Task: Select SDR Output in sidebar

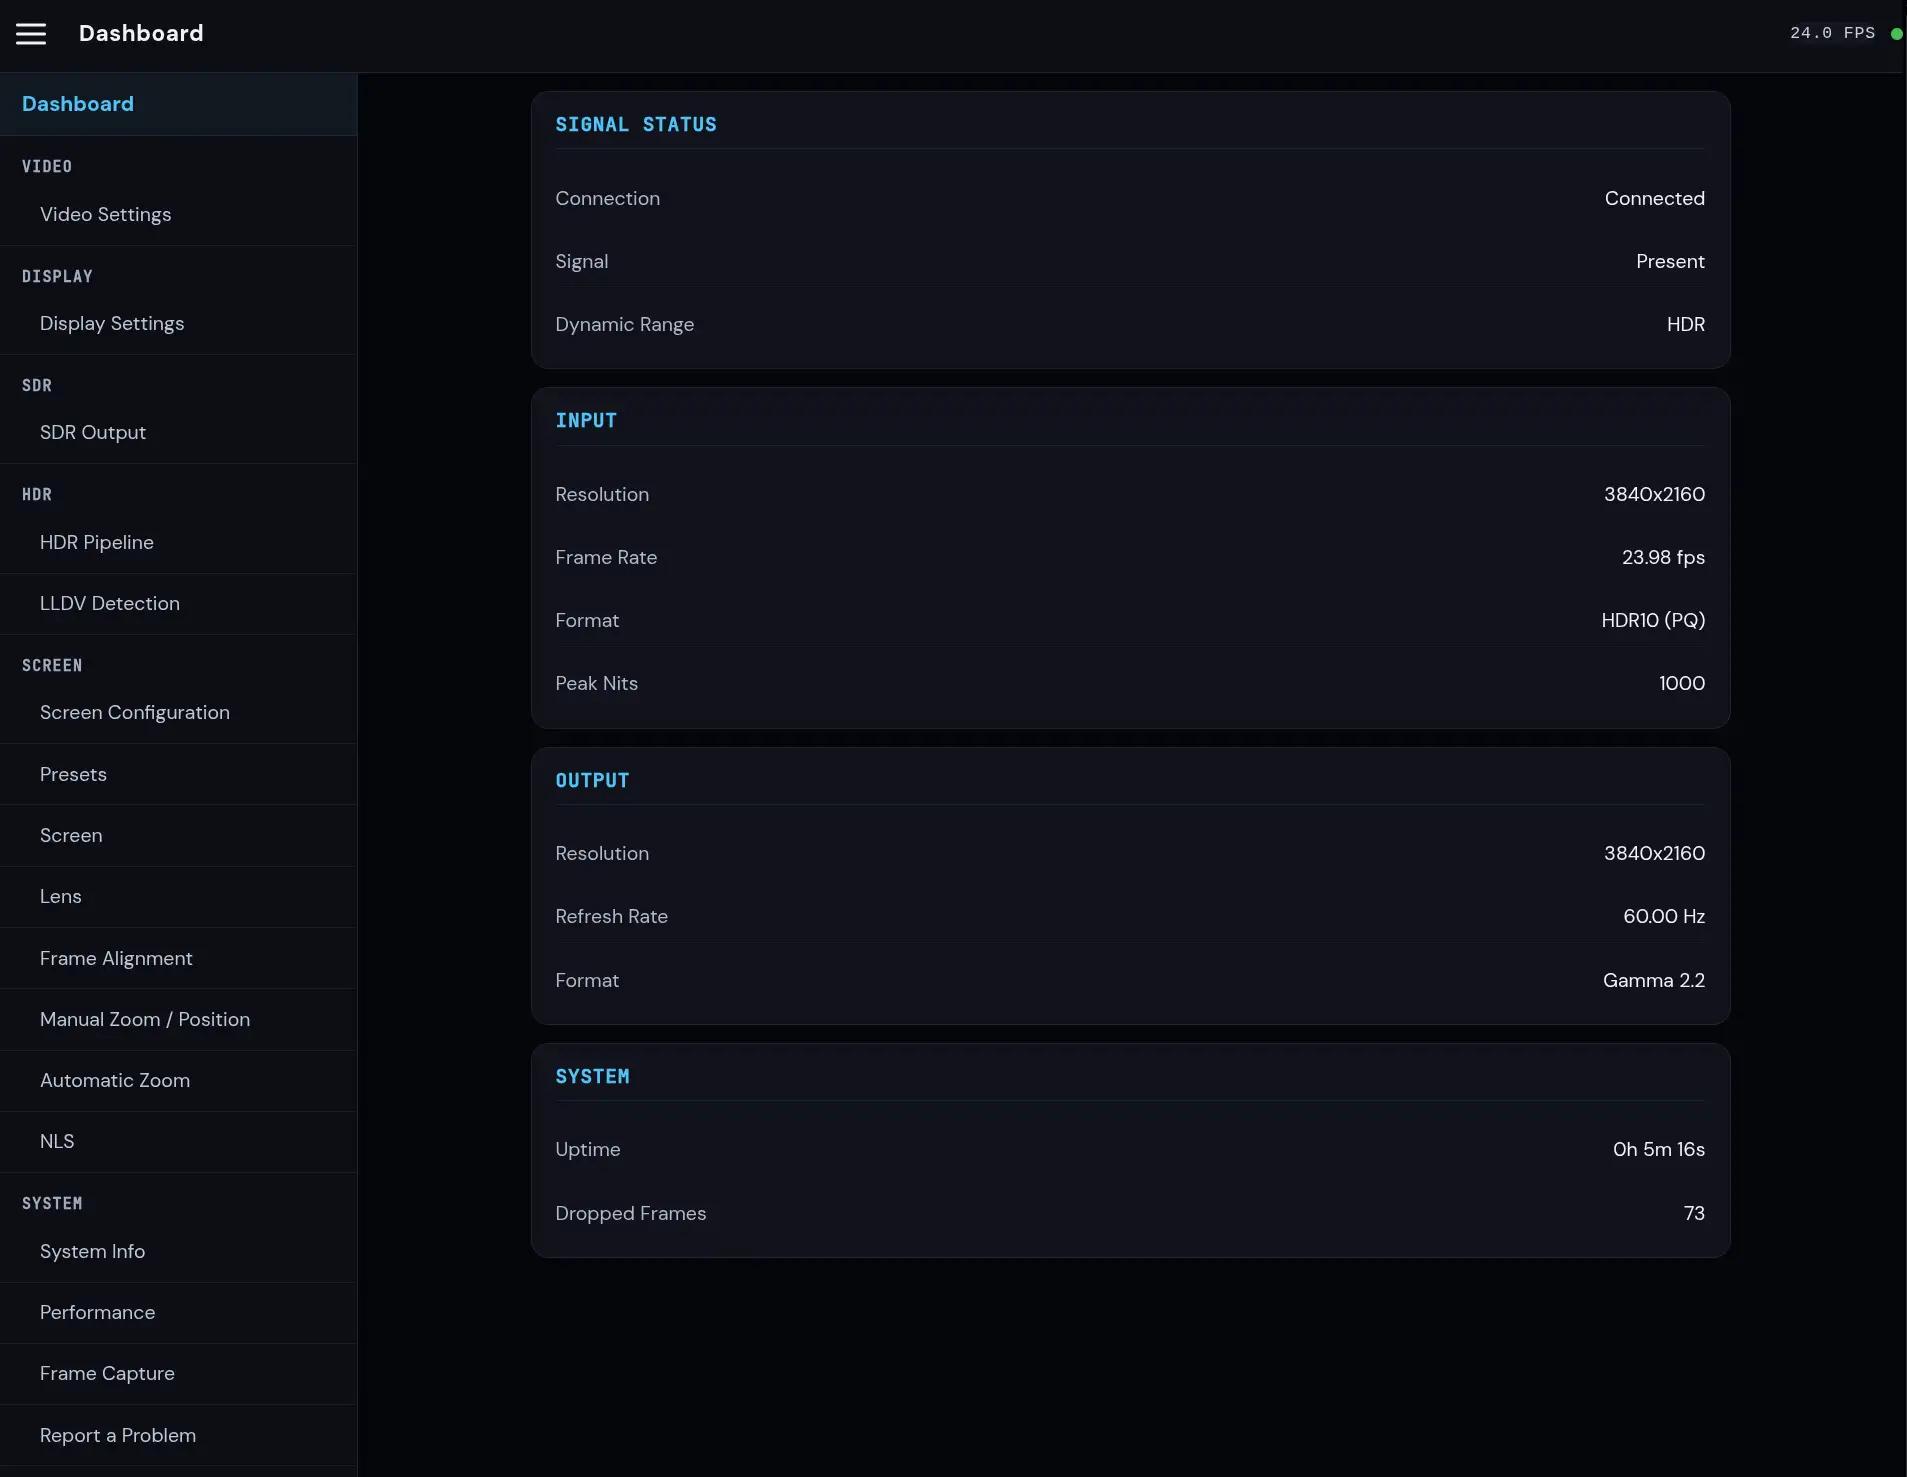Action: click(x=178, y=433)
